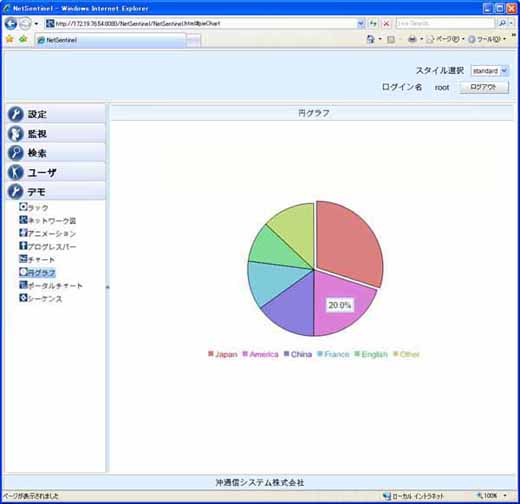Click the ユーザ user section icon
Screen dimensions: 520x504
point(15,172)
